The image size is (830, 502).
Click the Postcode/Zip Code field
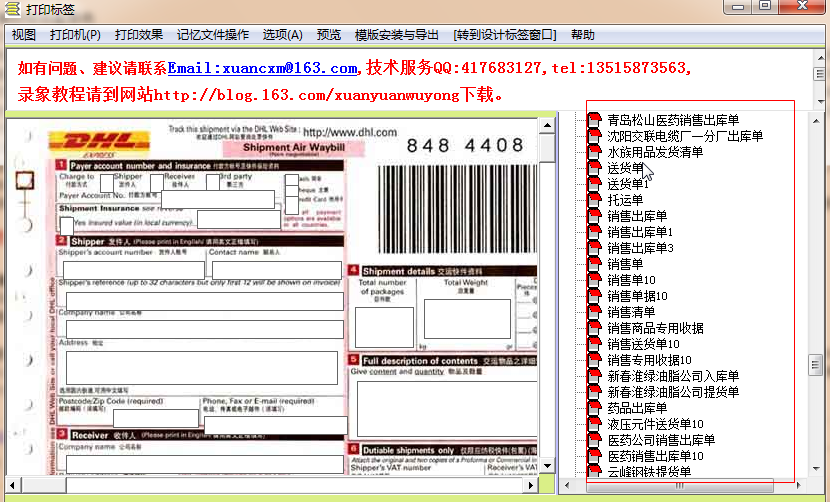click(x=156, y=418)
